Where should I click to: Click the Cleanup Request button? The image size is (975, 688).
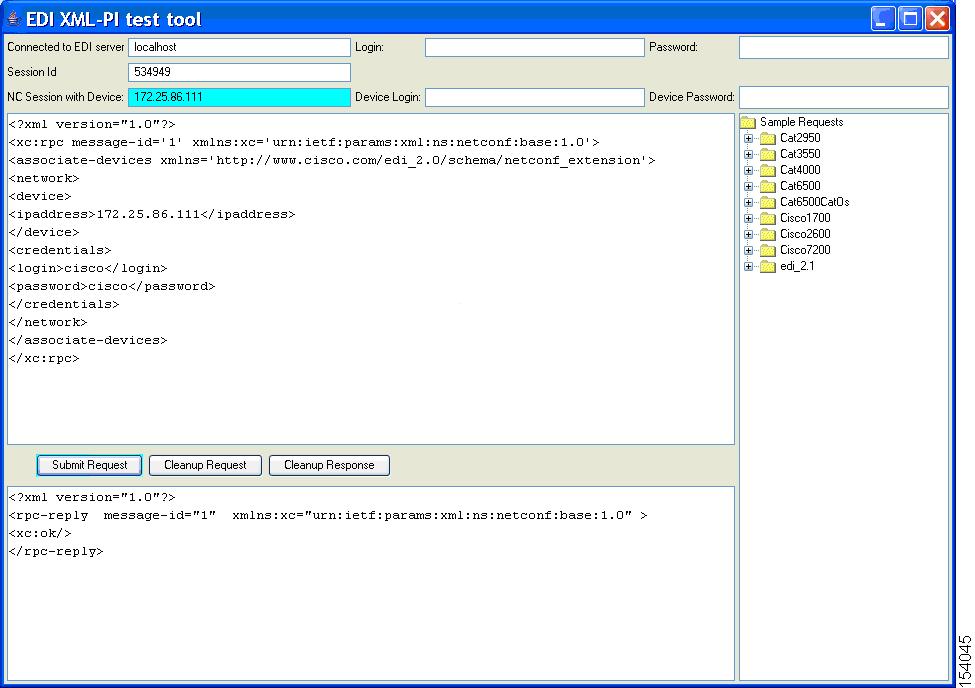[x=205, y=465]
